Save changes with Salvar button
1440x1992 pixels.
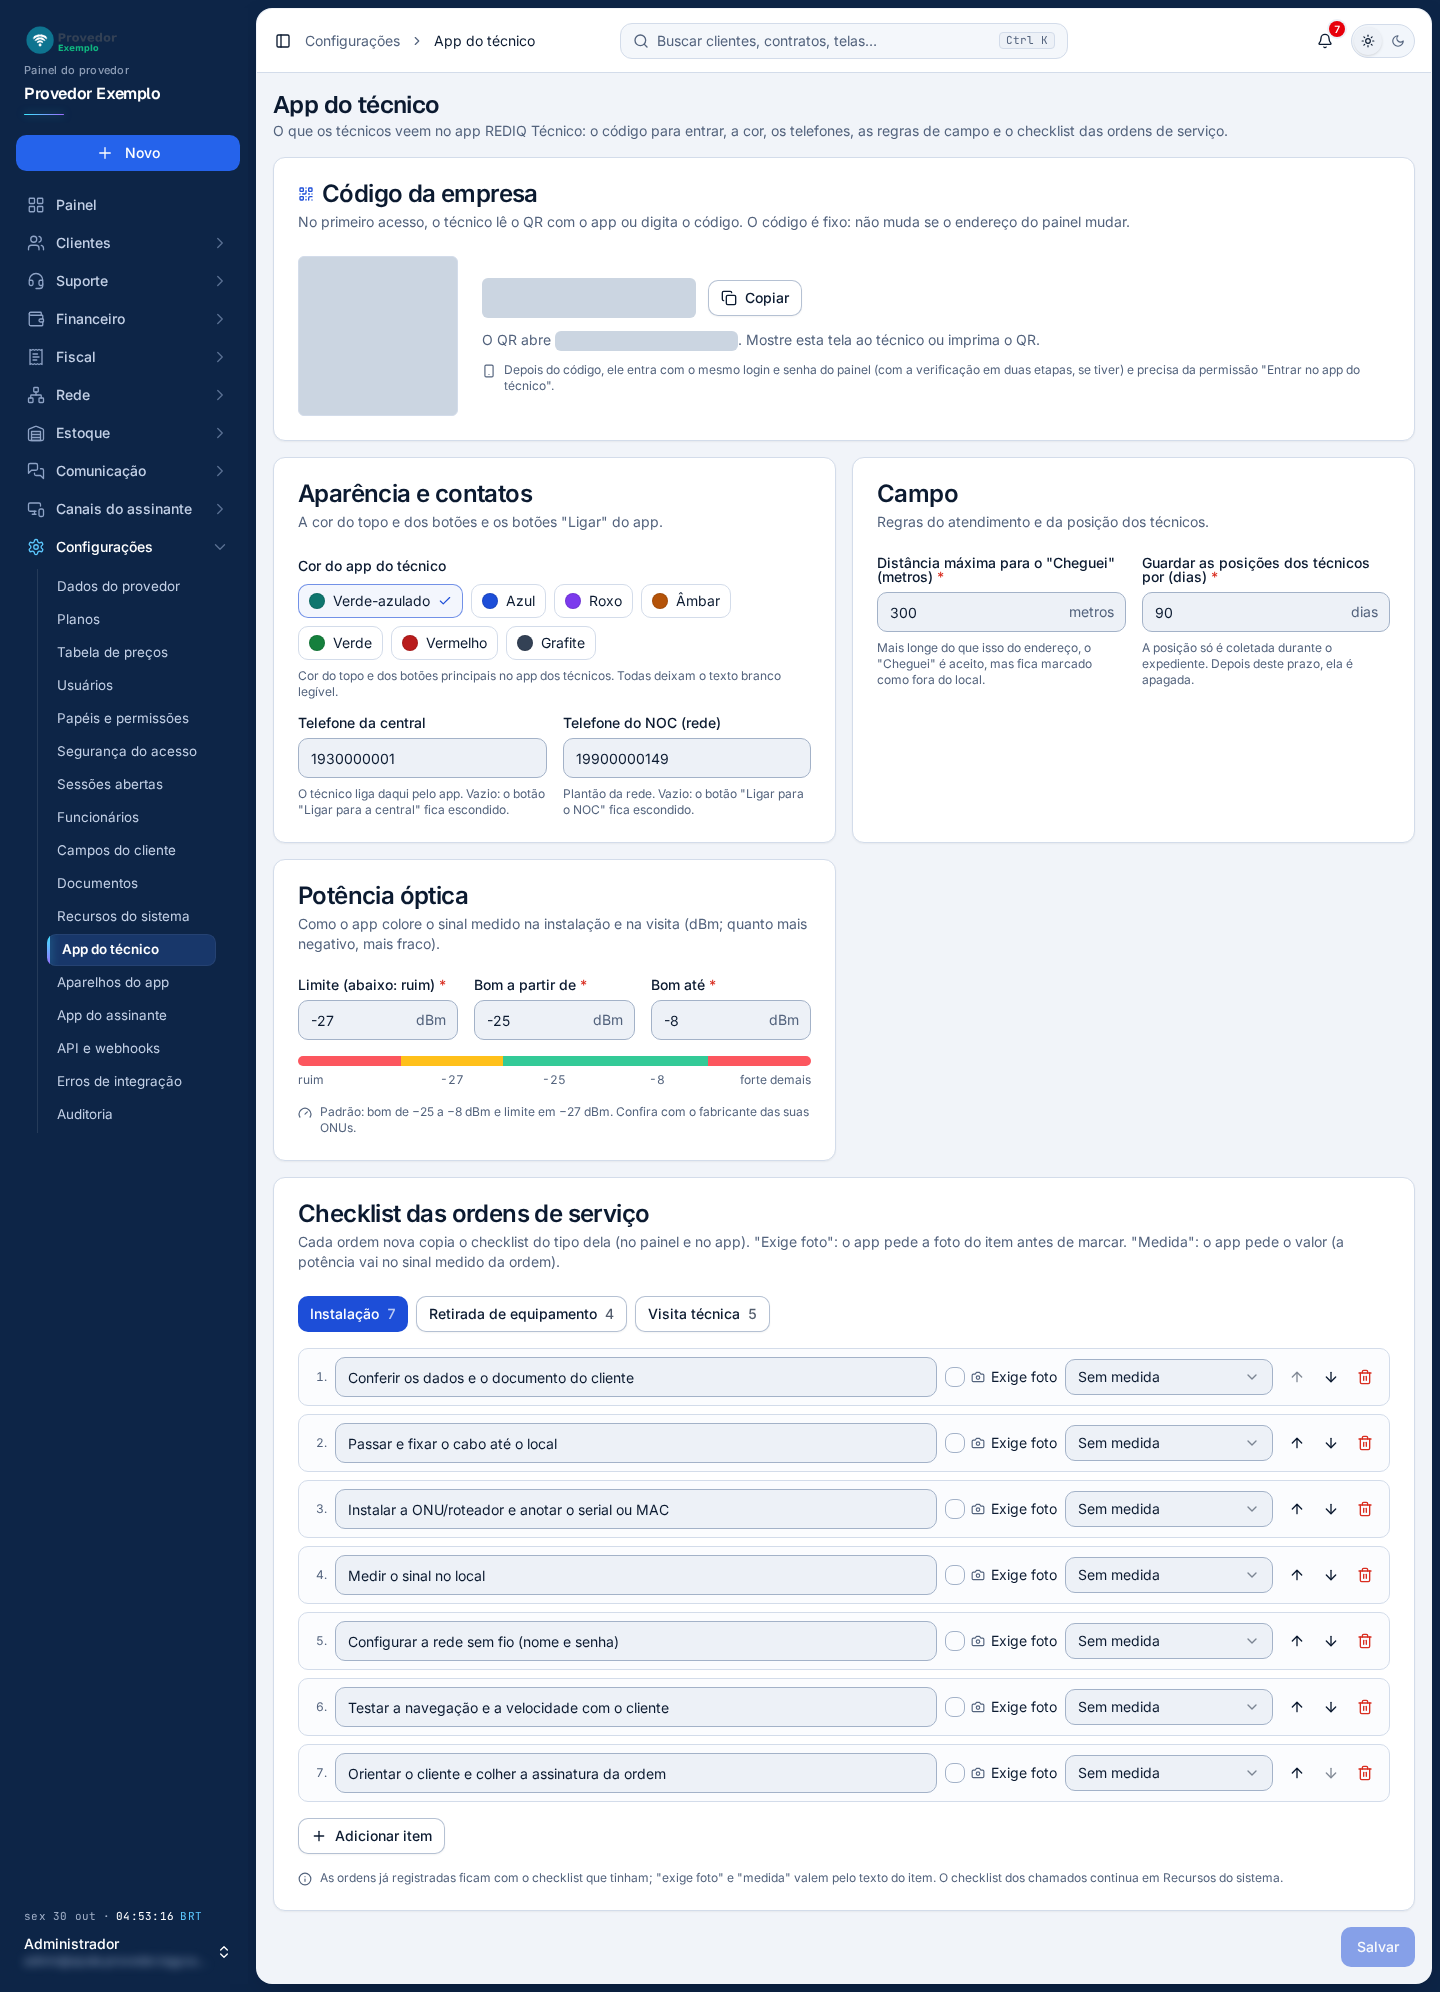click(1378, 1947)
